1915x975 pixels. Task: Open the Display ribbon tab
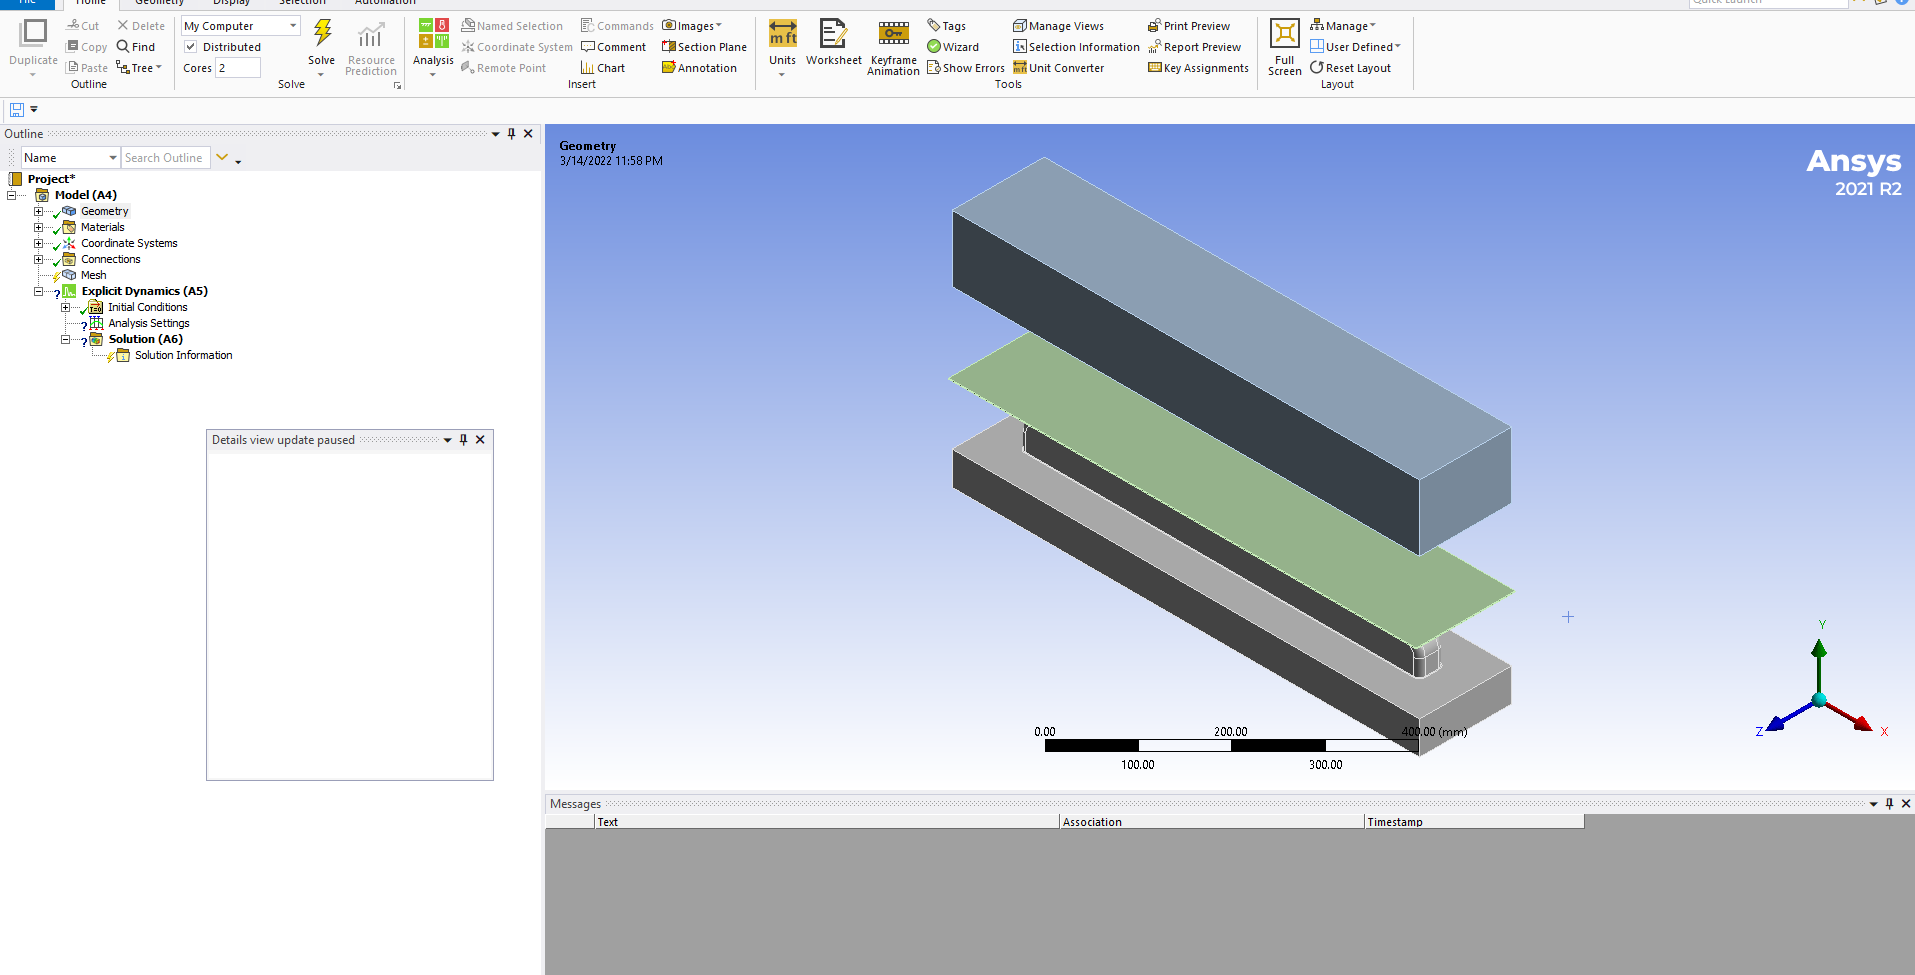(x=232, y=3)
